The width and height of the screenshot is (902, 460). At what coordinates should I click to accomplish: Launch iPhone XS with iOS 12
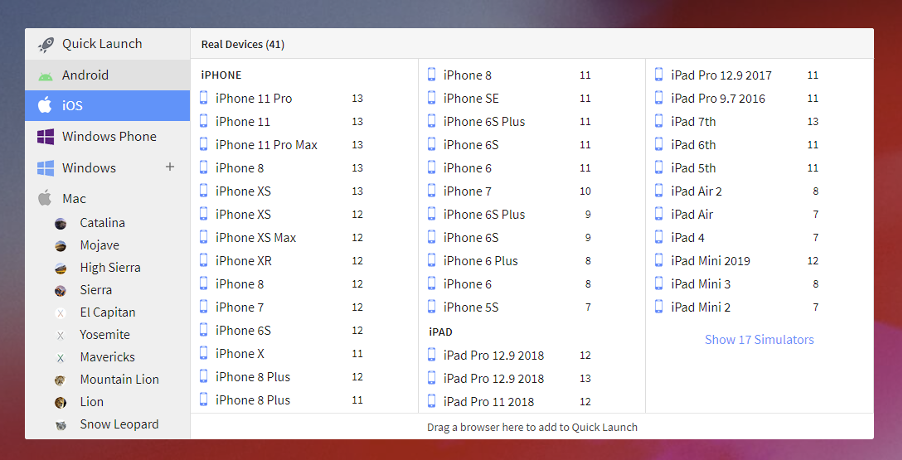(x=282, y=214)
